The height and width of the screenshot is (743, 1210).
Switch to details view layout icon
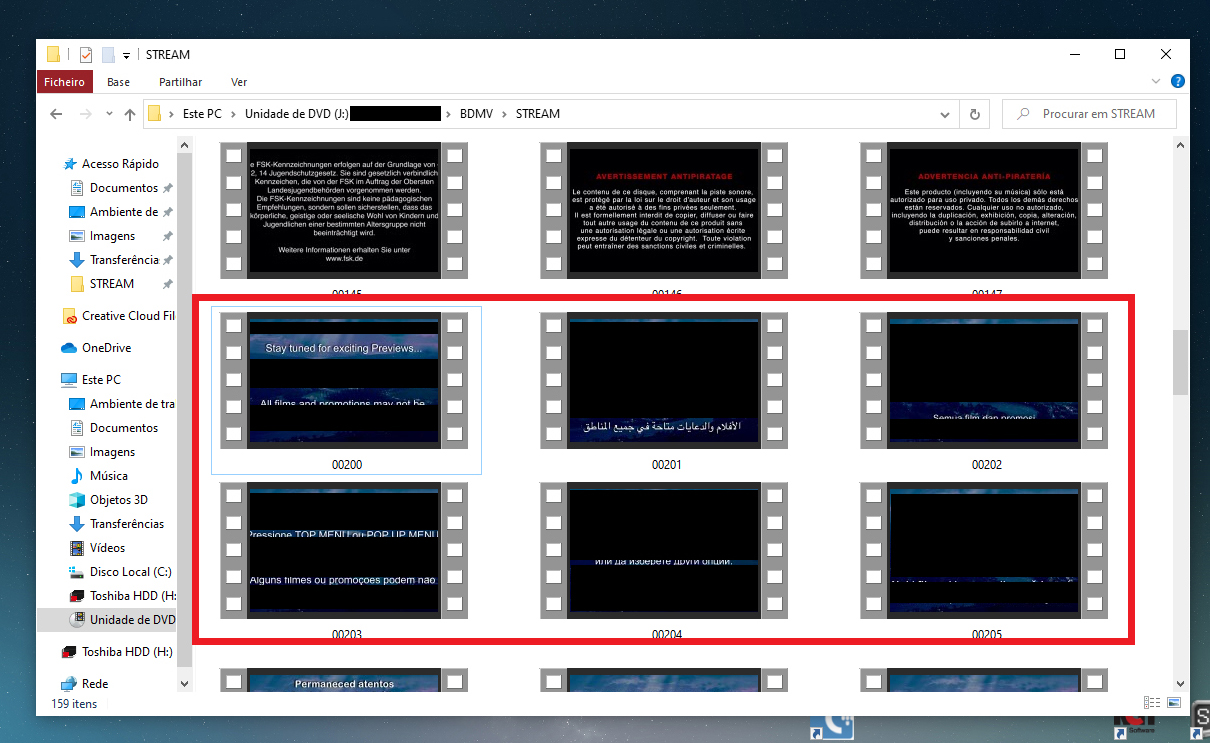pos(1152,704)
